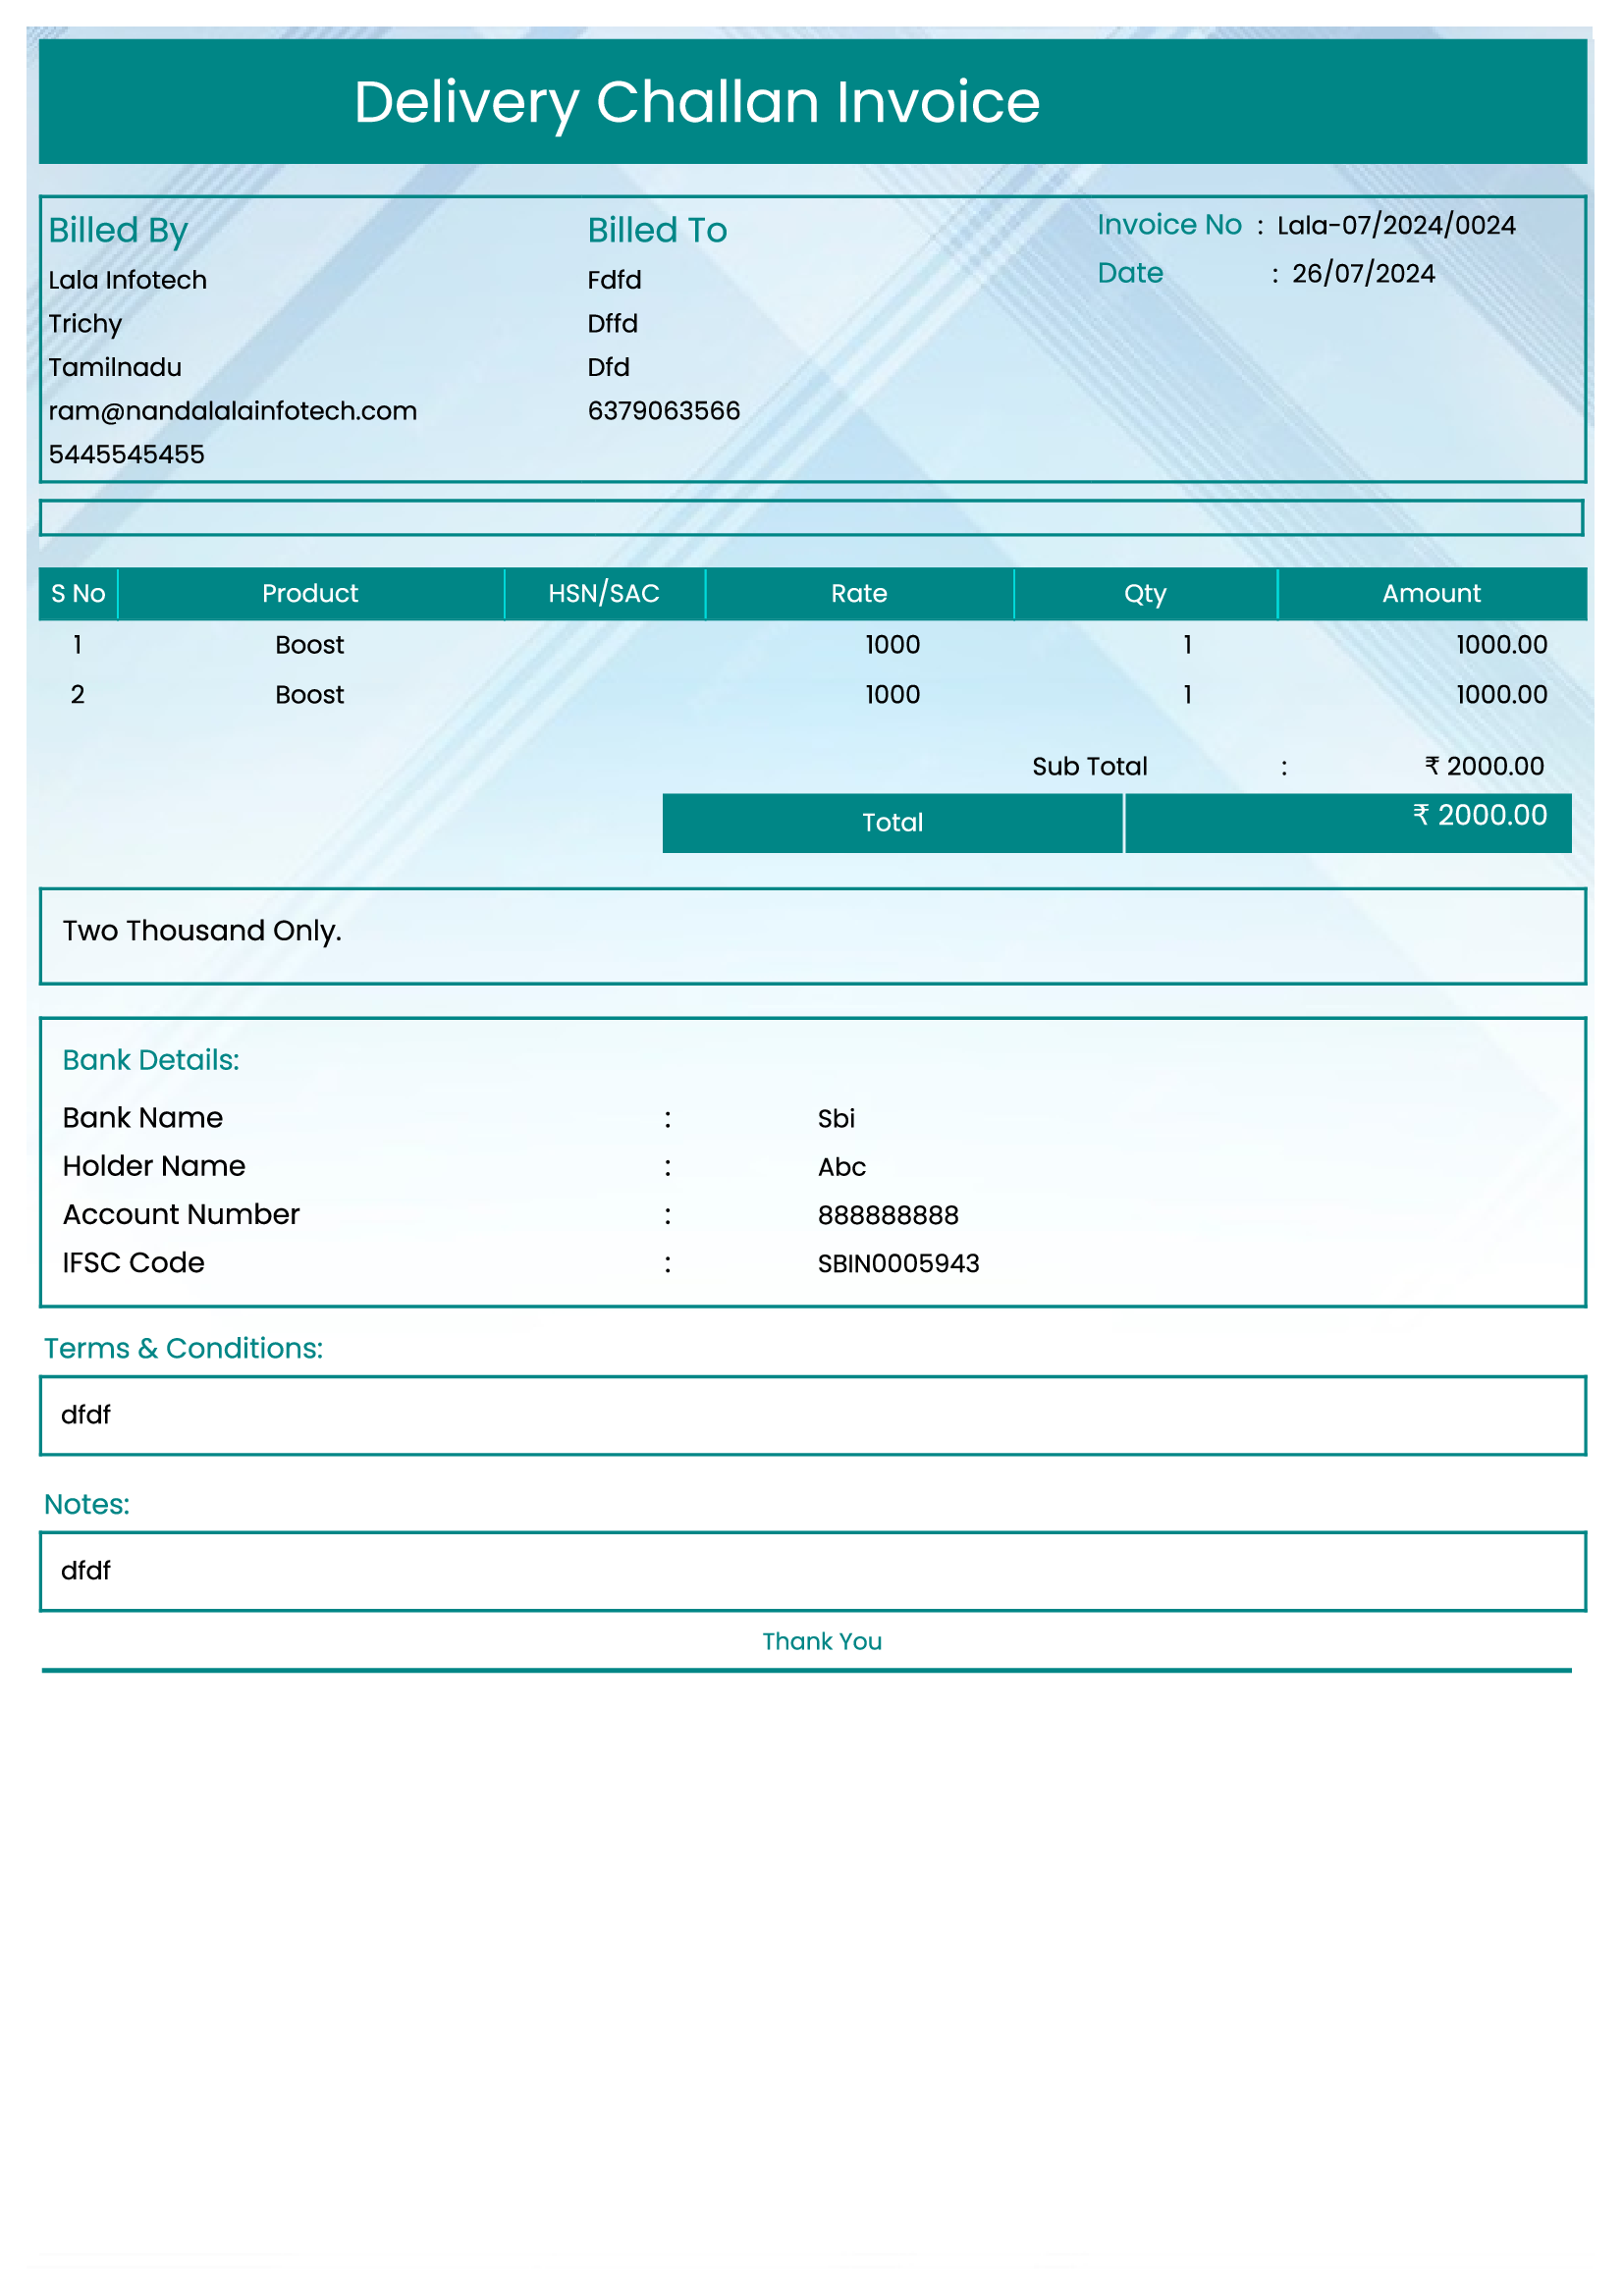1623x2296 pixels.
Task: Click the Bank Details heading
Action: 151,1061
